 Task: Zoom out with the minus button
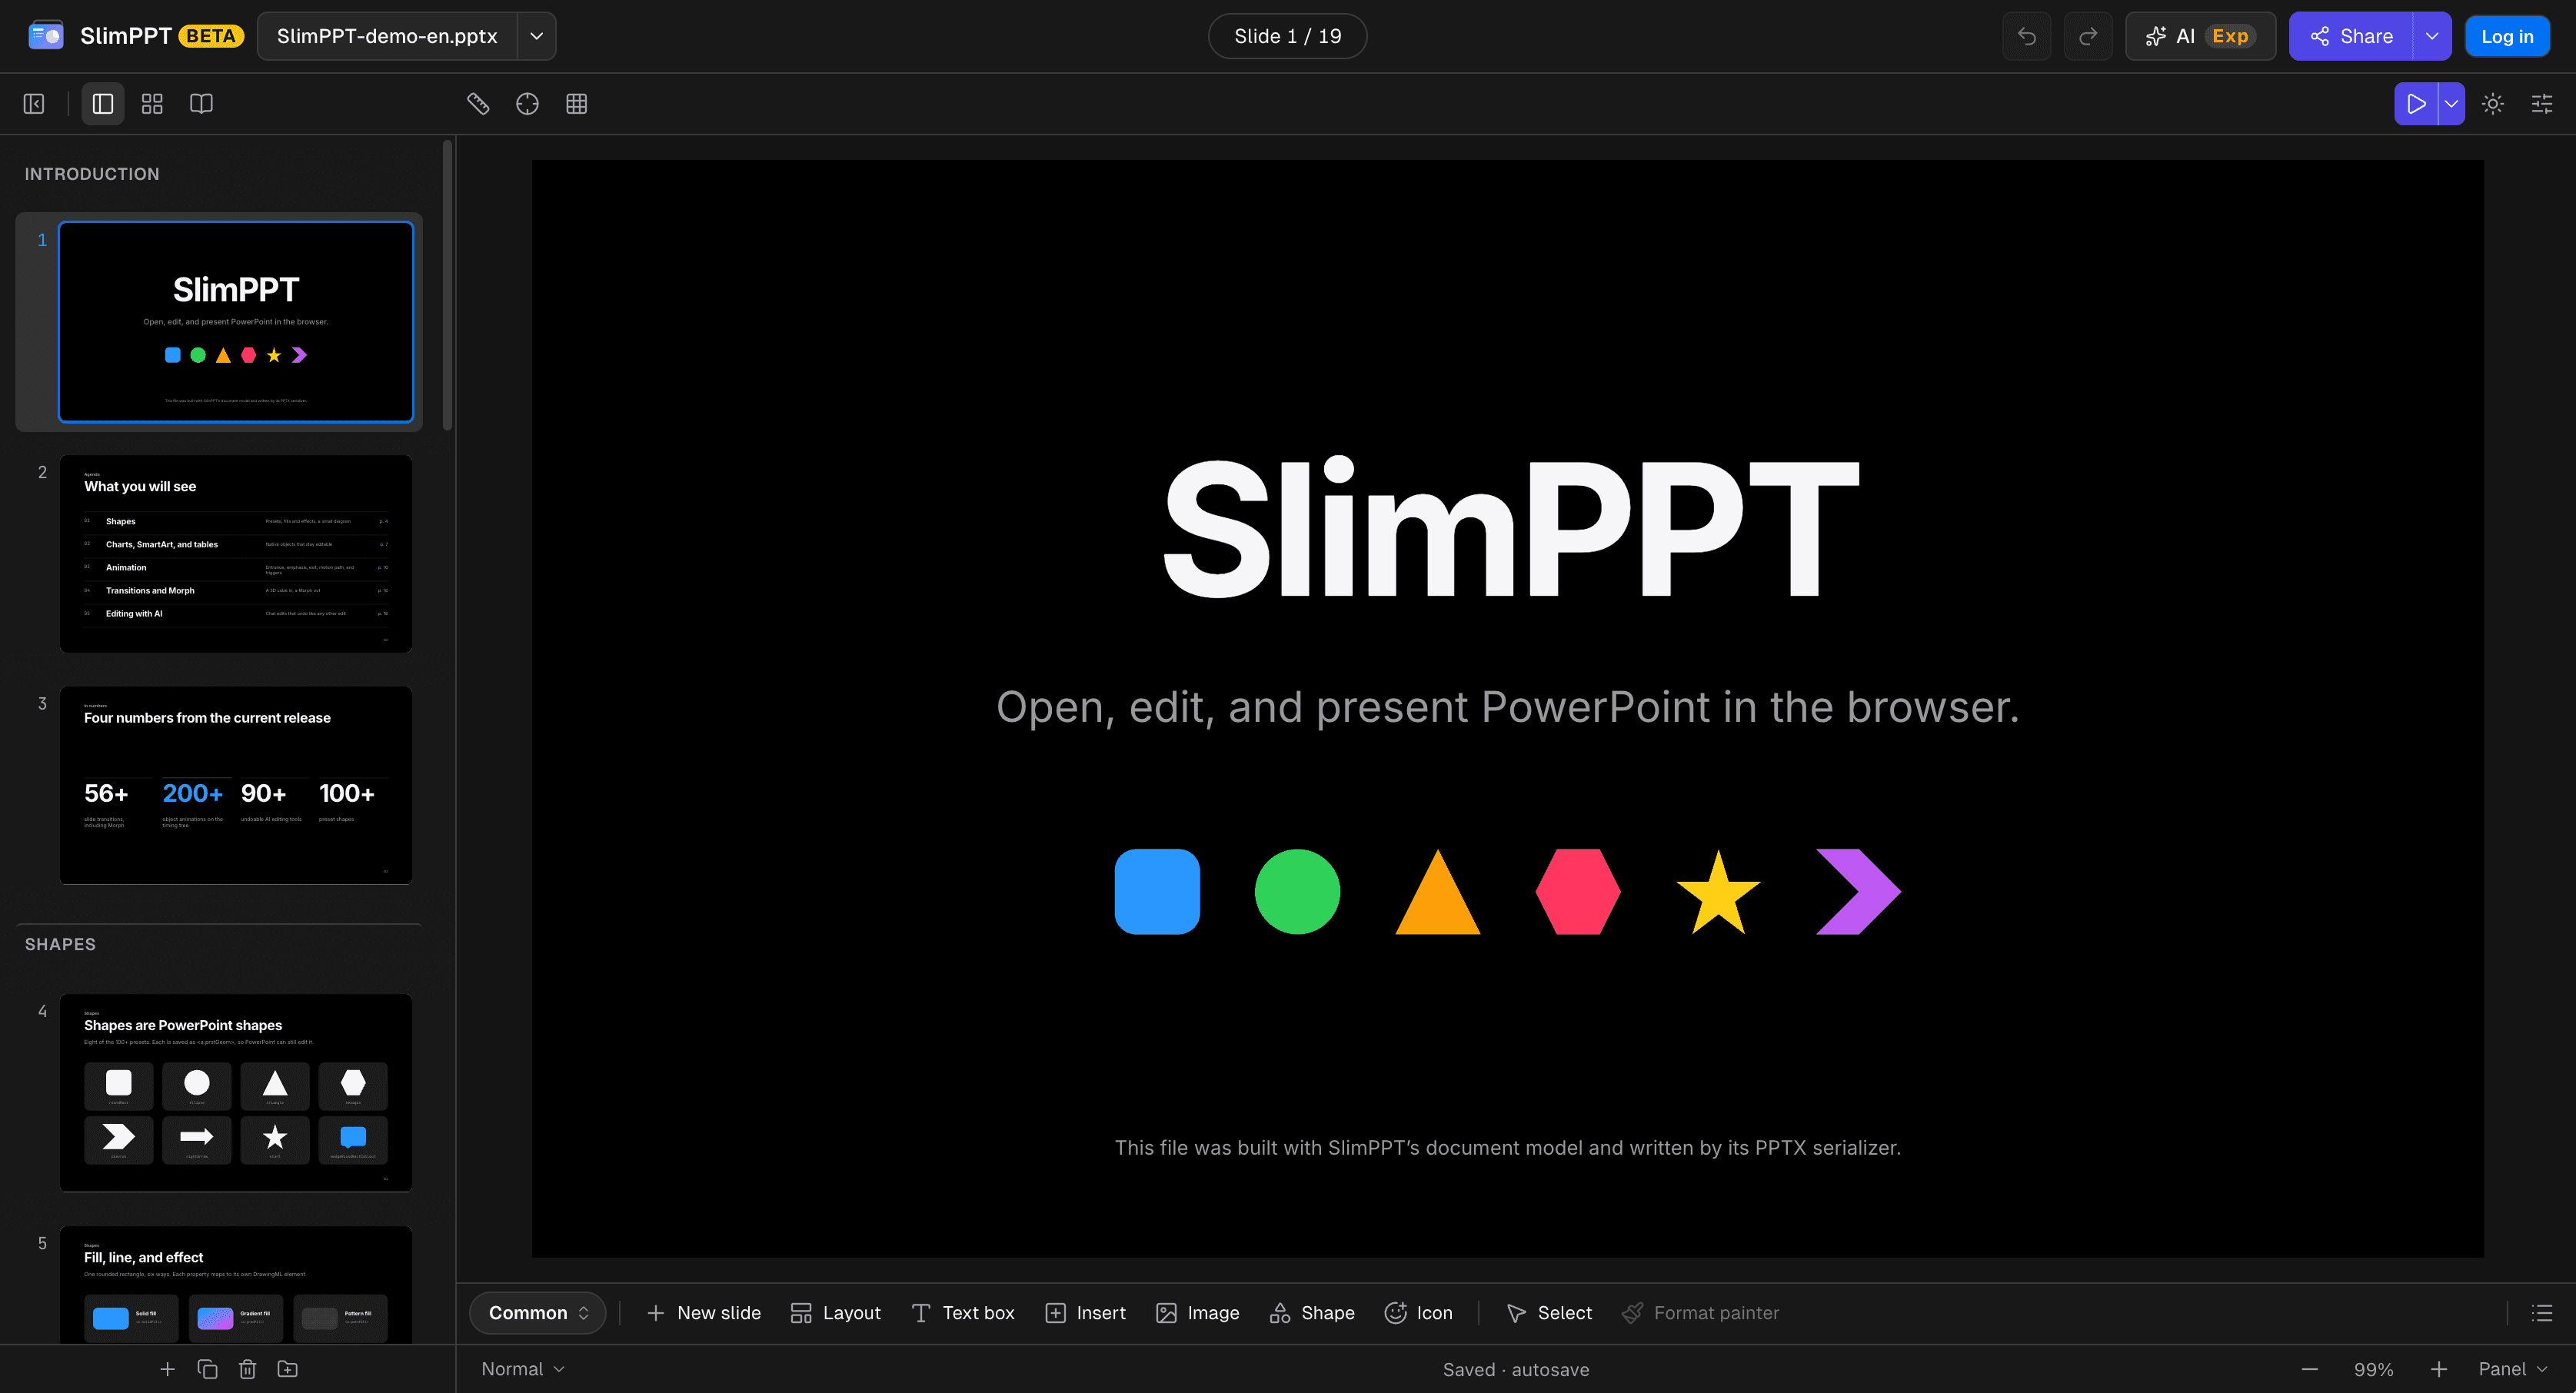point(2310,1369)
